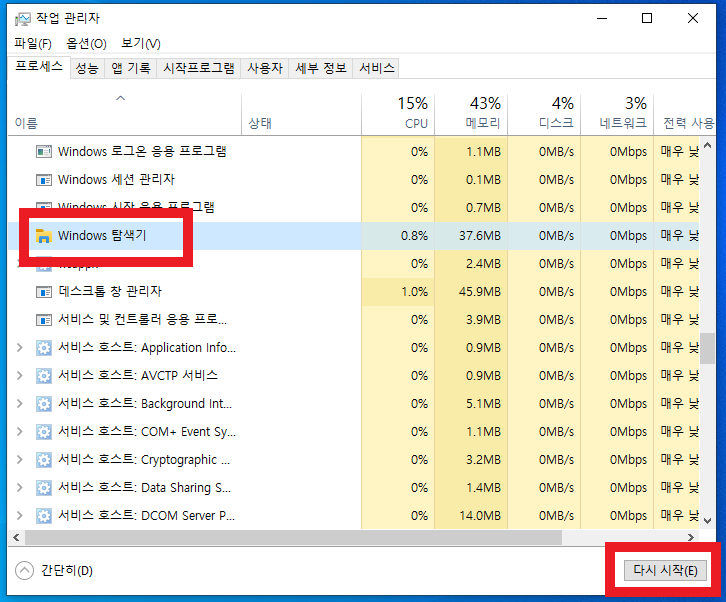Click the 0.8% CPU value
726x602 pixels.
(414, 236)
